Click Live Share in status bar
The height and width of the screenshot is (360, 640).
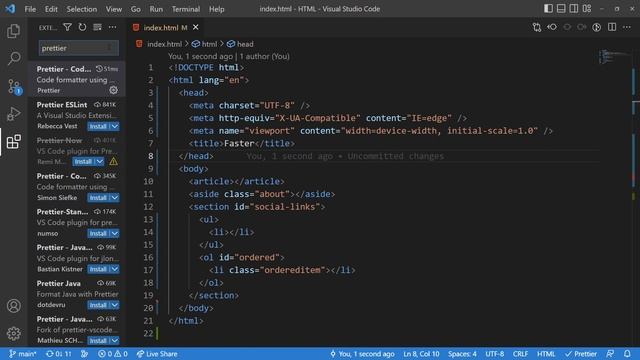[x=157, y=354]
